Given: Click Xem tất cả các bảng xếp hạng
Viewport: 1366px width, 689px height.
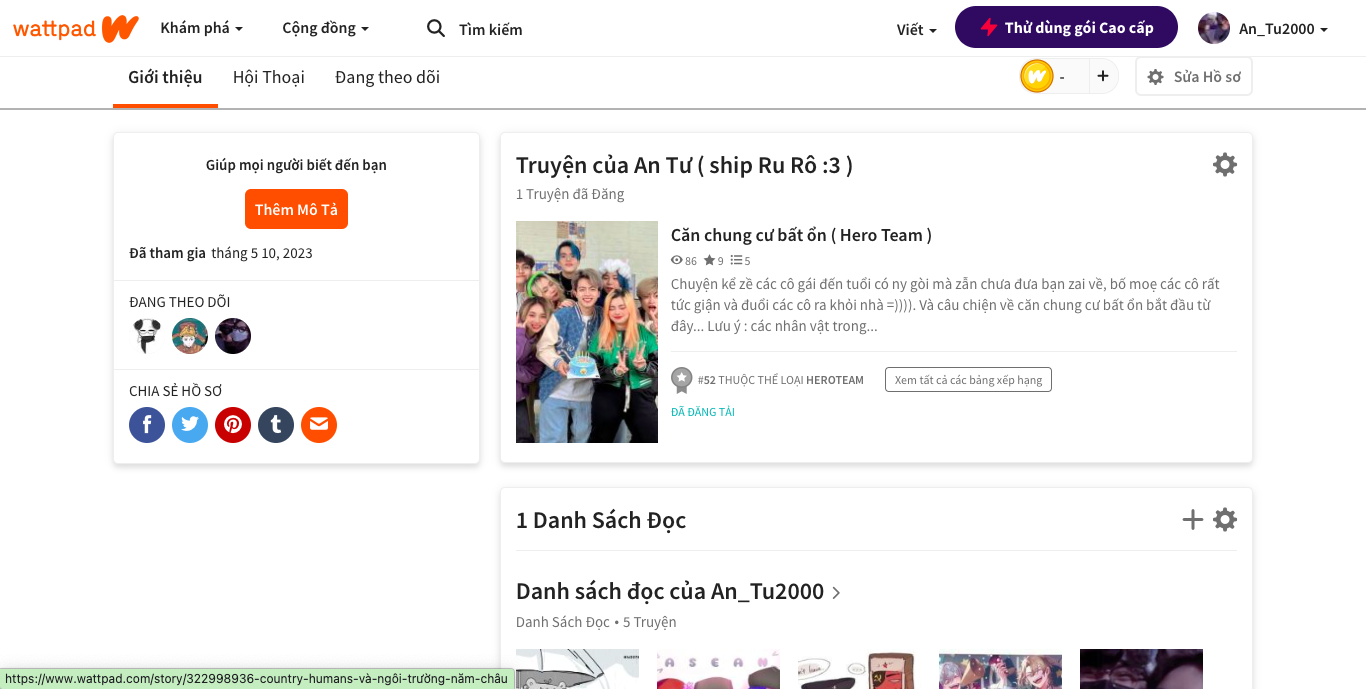Looking at the screenshot, I should coord(967,380).
